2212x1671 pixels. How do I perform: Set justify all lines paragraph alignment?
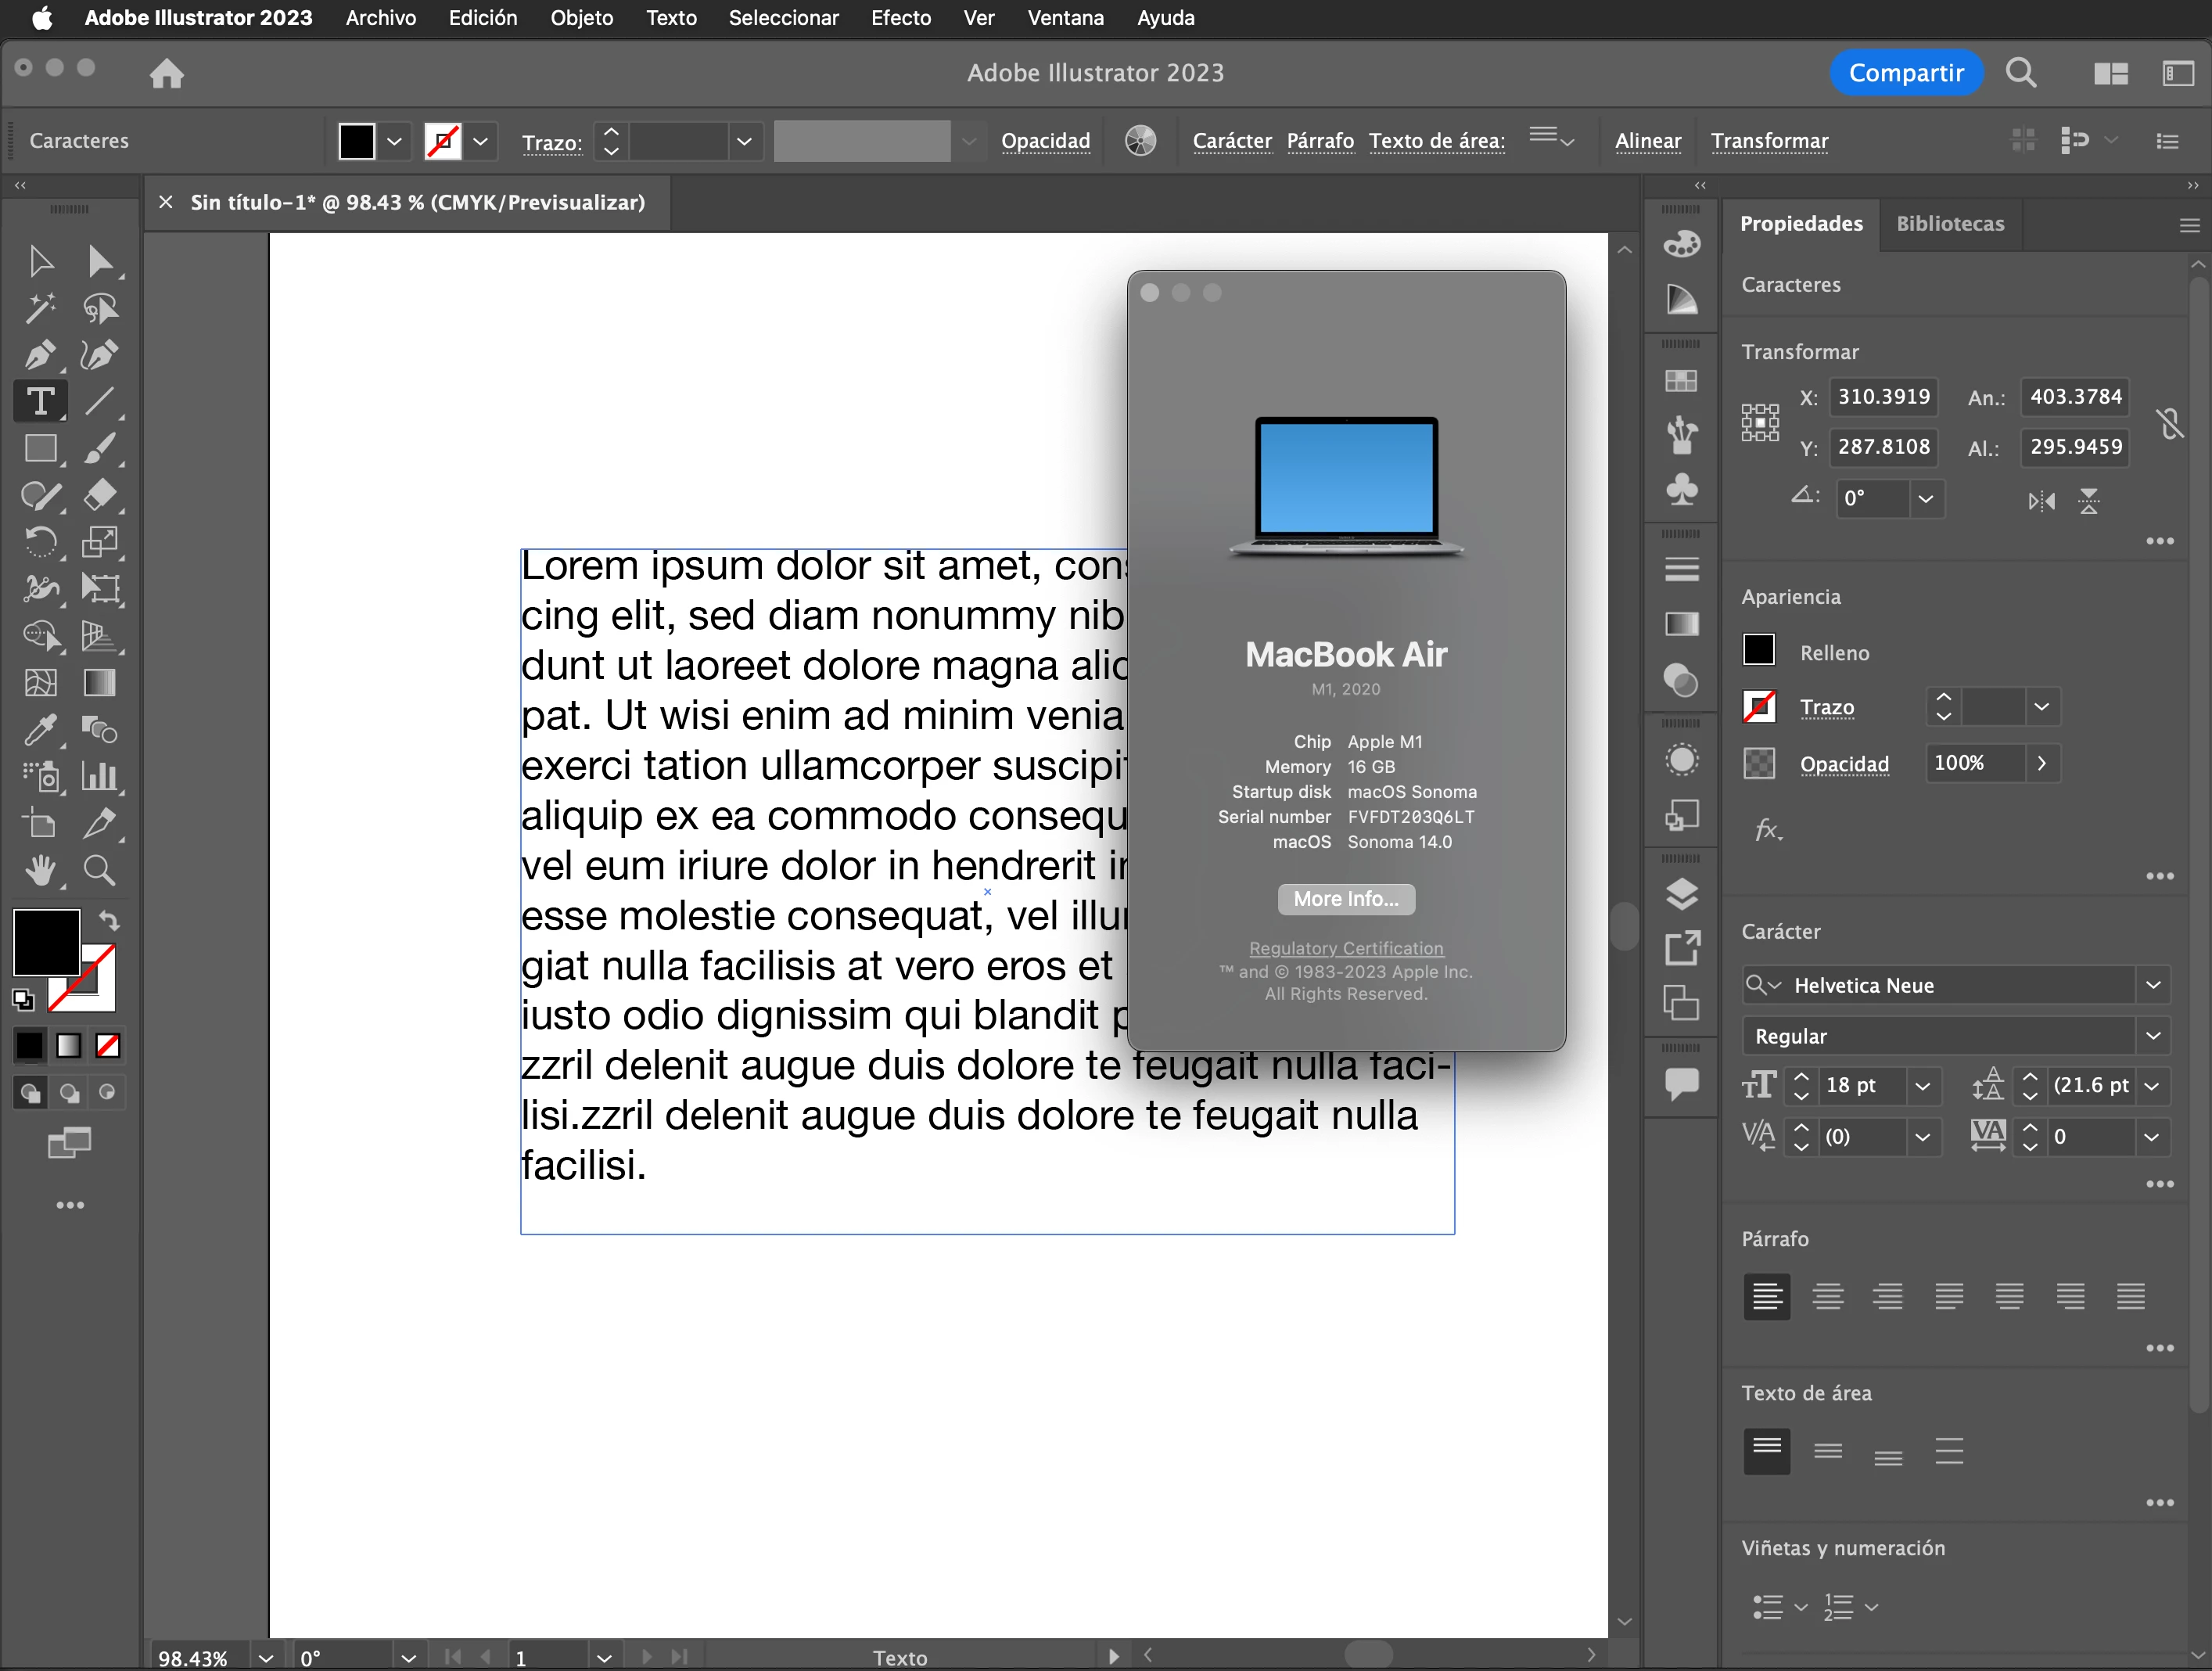click(2131, 1297)
